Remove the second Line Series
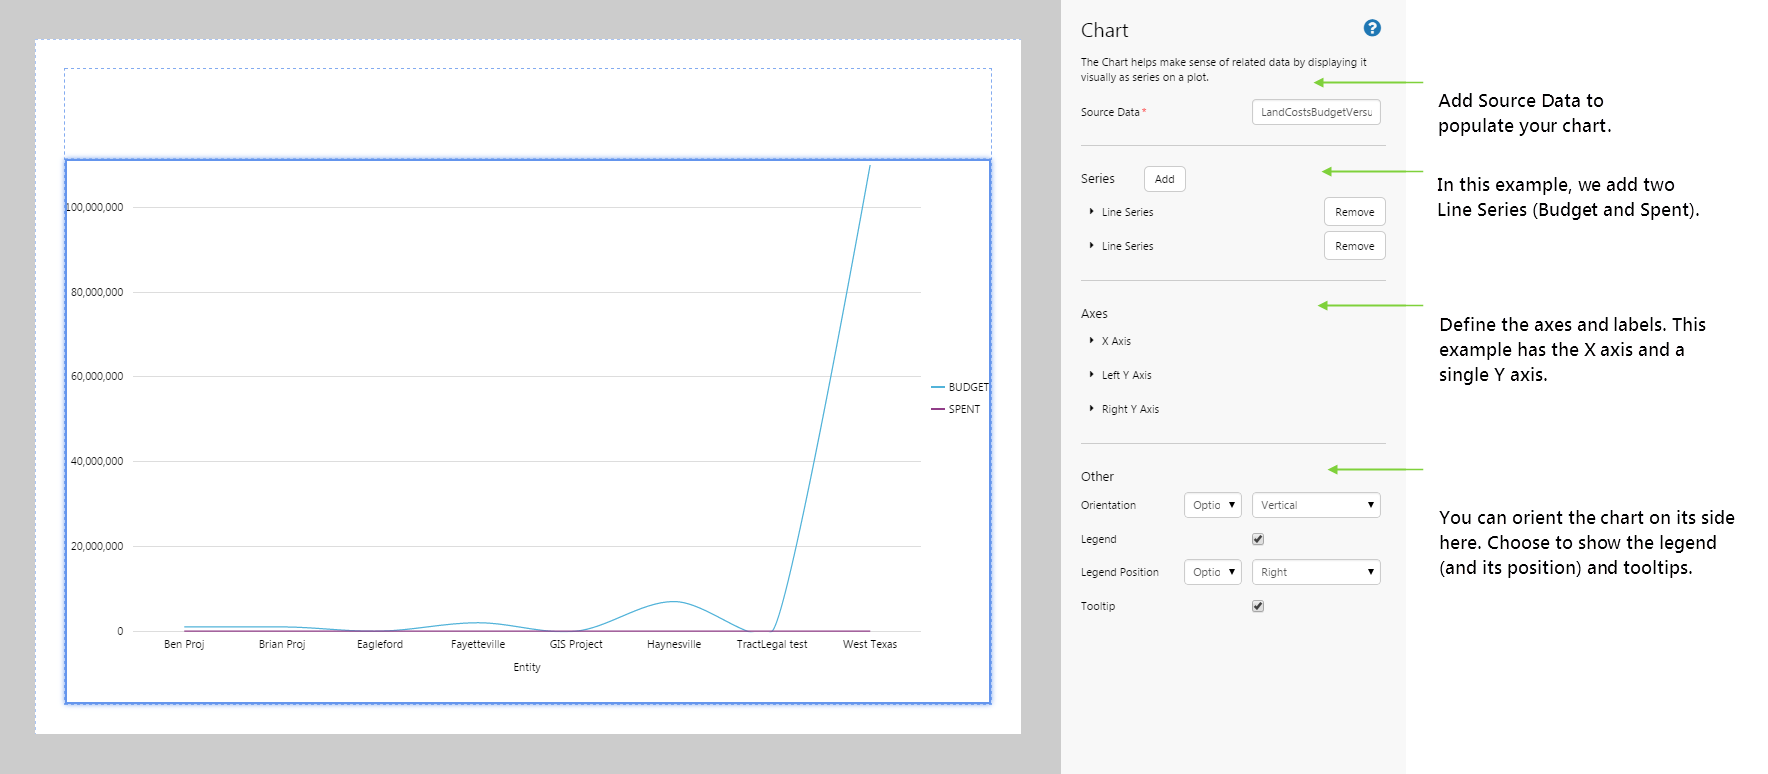The width and height of the screenshot is (1768, 774). pyautogui.click(x=1354, y=246)
